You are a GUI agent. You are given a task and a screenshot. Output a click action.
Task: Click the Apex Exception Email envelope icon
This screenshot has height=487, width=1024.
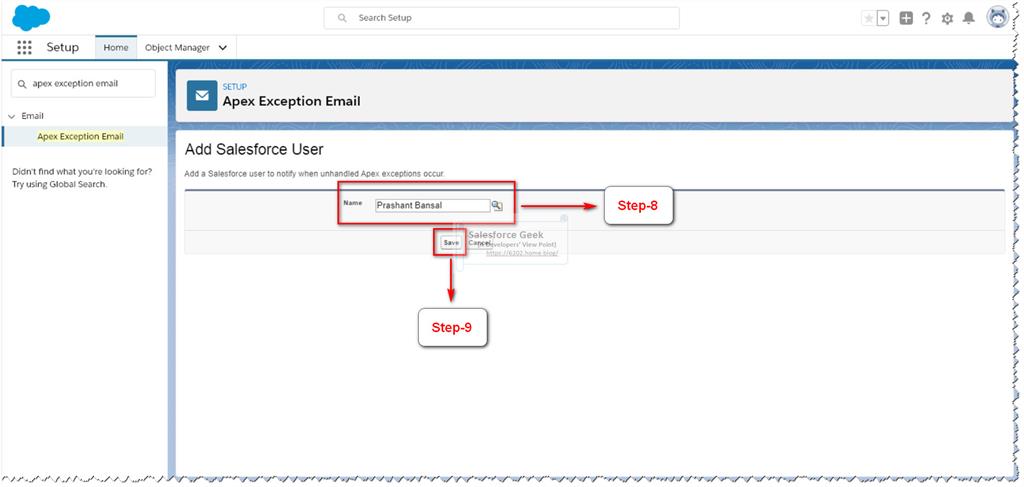(202, 96)
